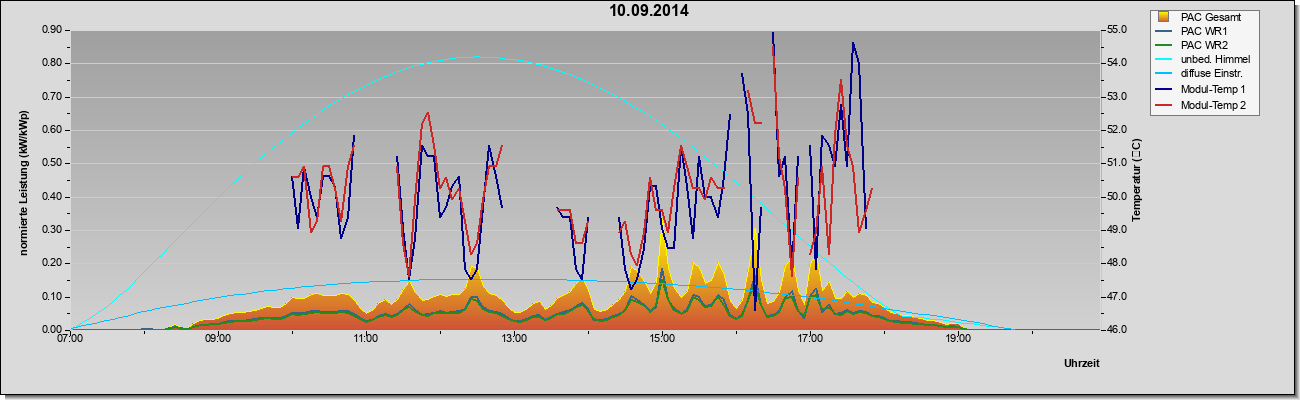Click the chart title 10.09.2014
Screen dimensions: 1300x400
[650, 12]
